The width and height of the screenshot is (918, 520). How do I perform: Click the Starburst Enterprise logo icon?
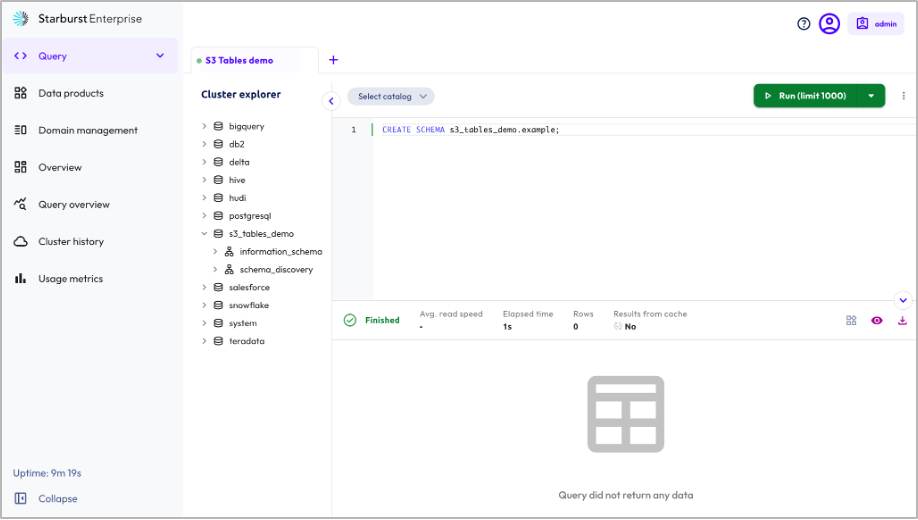20,19
